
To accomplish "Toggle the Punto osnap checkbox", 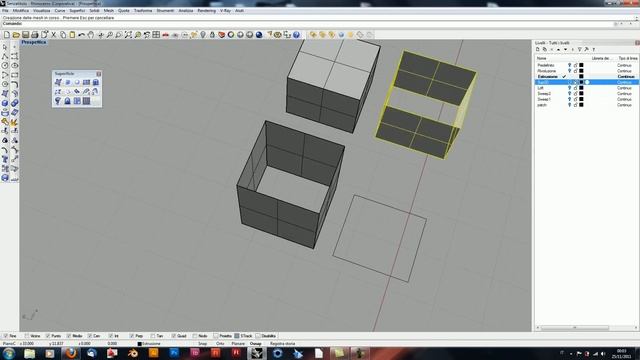I will (48, 336).
